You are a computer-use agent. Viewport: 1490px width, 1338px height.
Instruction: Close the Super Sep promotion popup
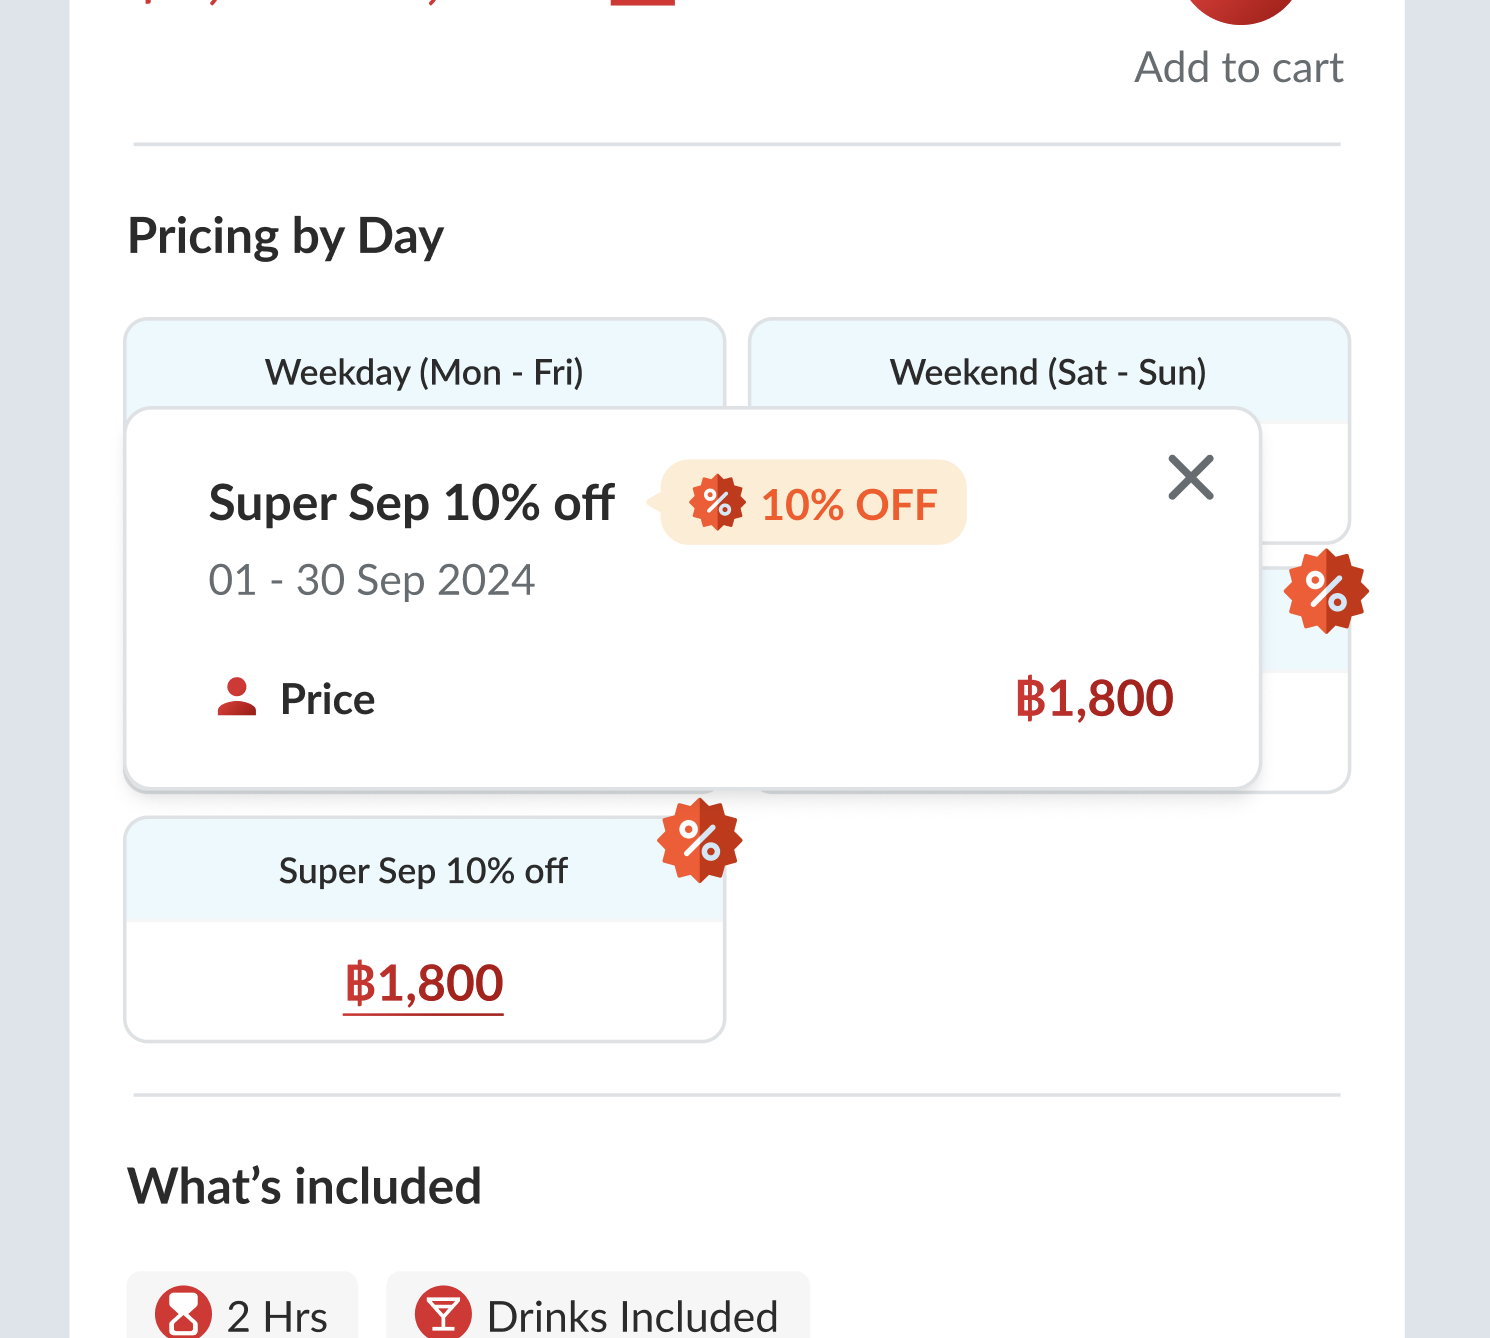pyautogui.click(x=1191, y=477)
